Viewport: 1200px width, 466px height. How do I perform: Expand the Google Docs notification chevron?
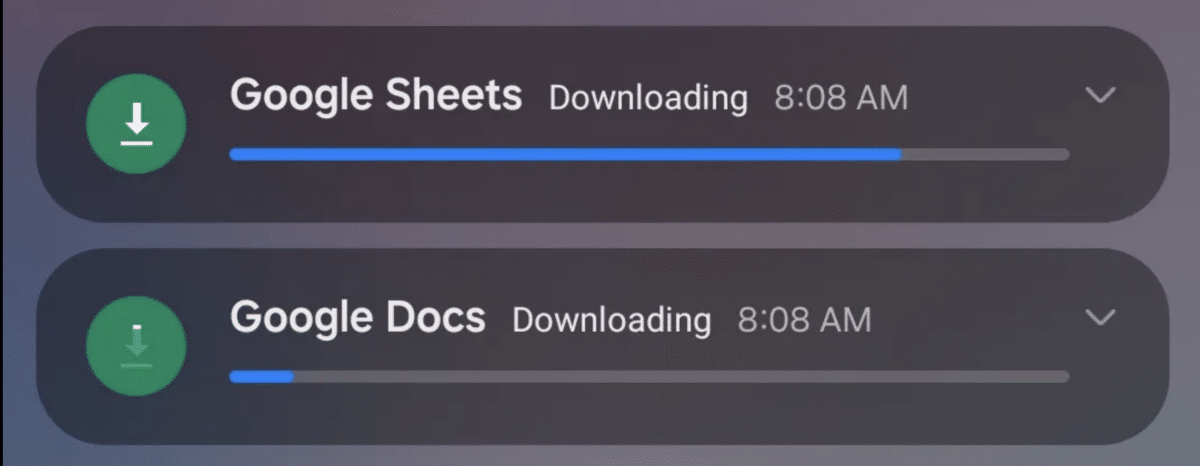pos(1101,318)
